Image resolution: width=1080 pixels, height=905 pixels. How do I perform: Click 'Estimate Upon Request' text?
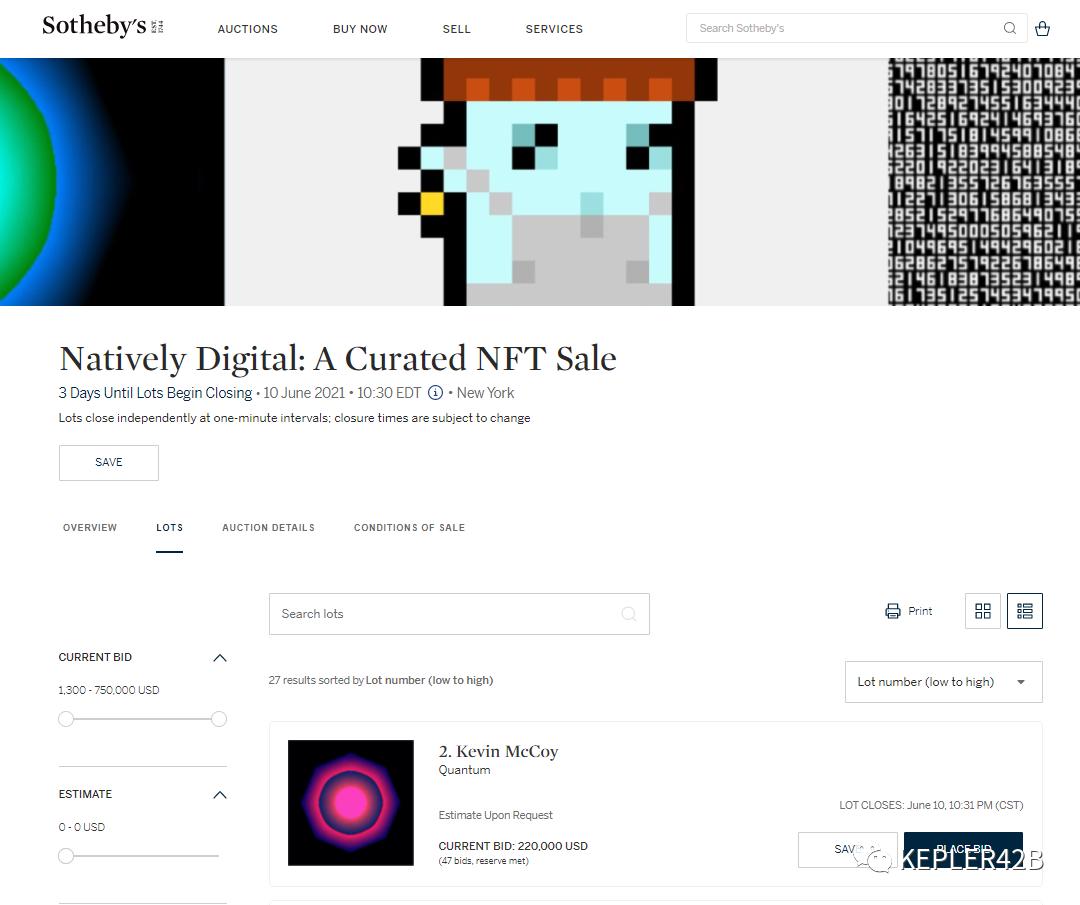pos(495,815)
